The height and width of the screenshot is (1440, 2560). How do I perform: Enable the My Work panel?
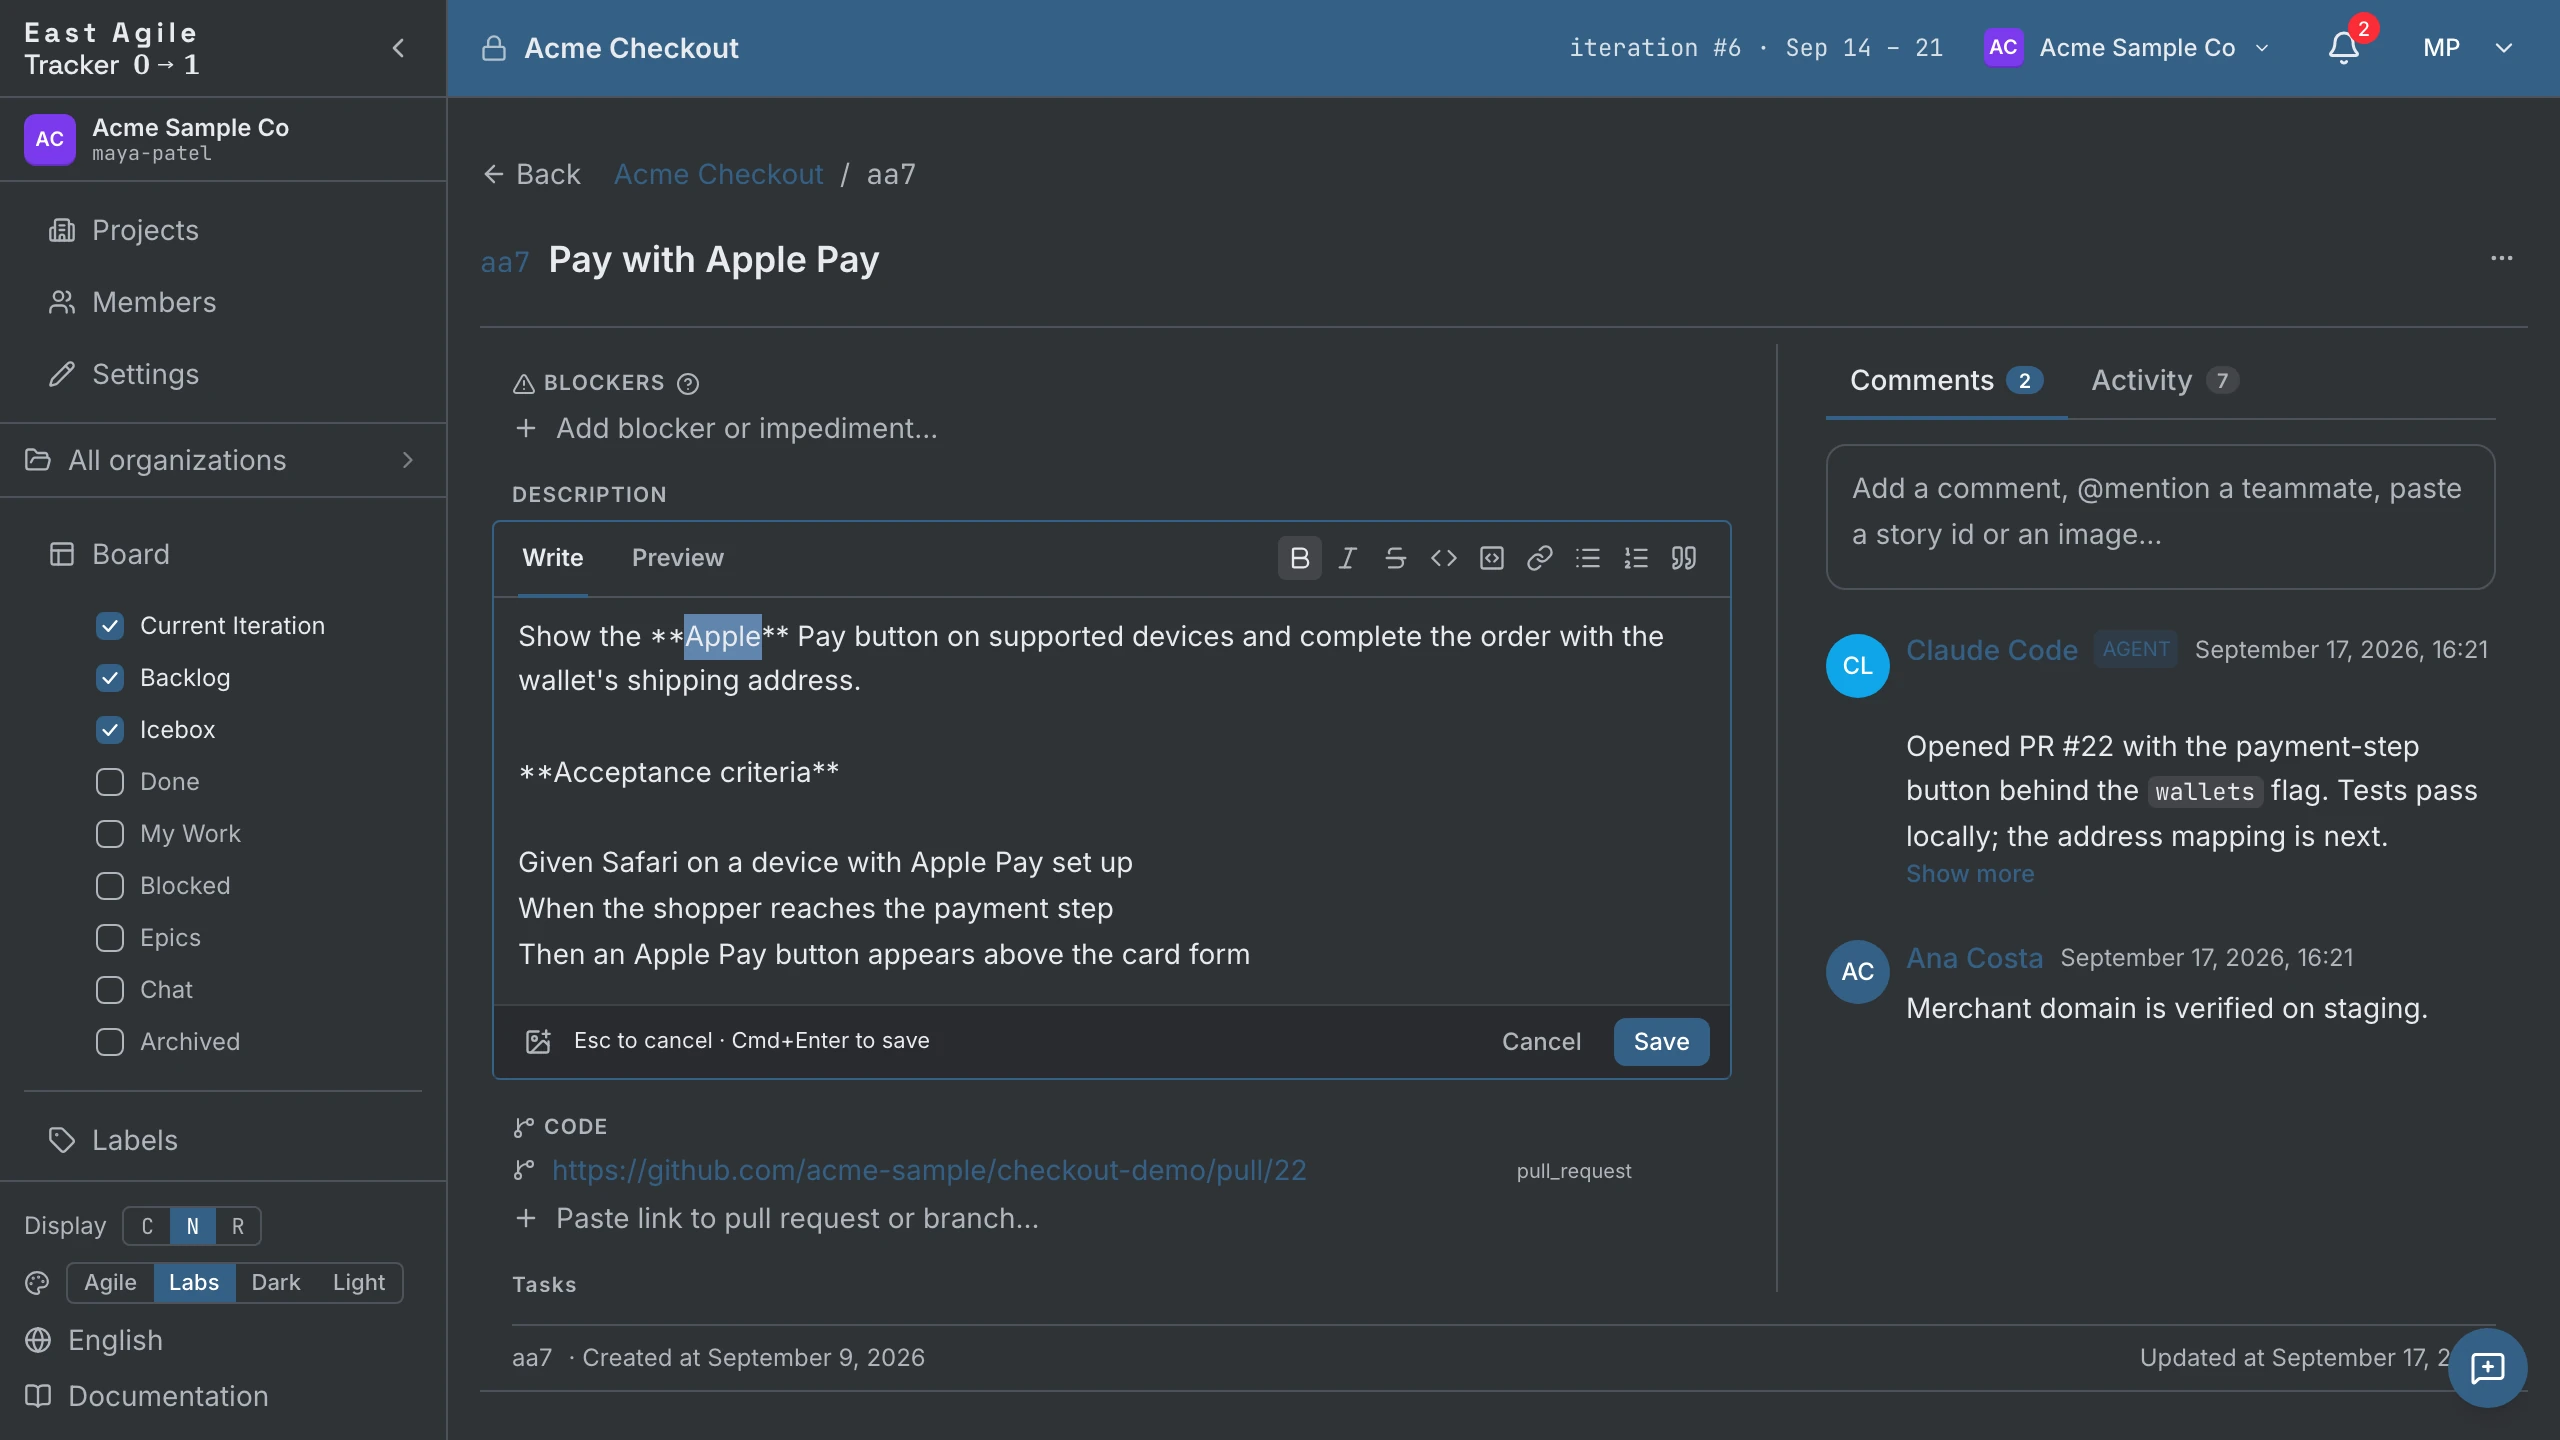tap(110, 834)
